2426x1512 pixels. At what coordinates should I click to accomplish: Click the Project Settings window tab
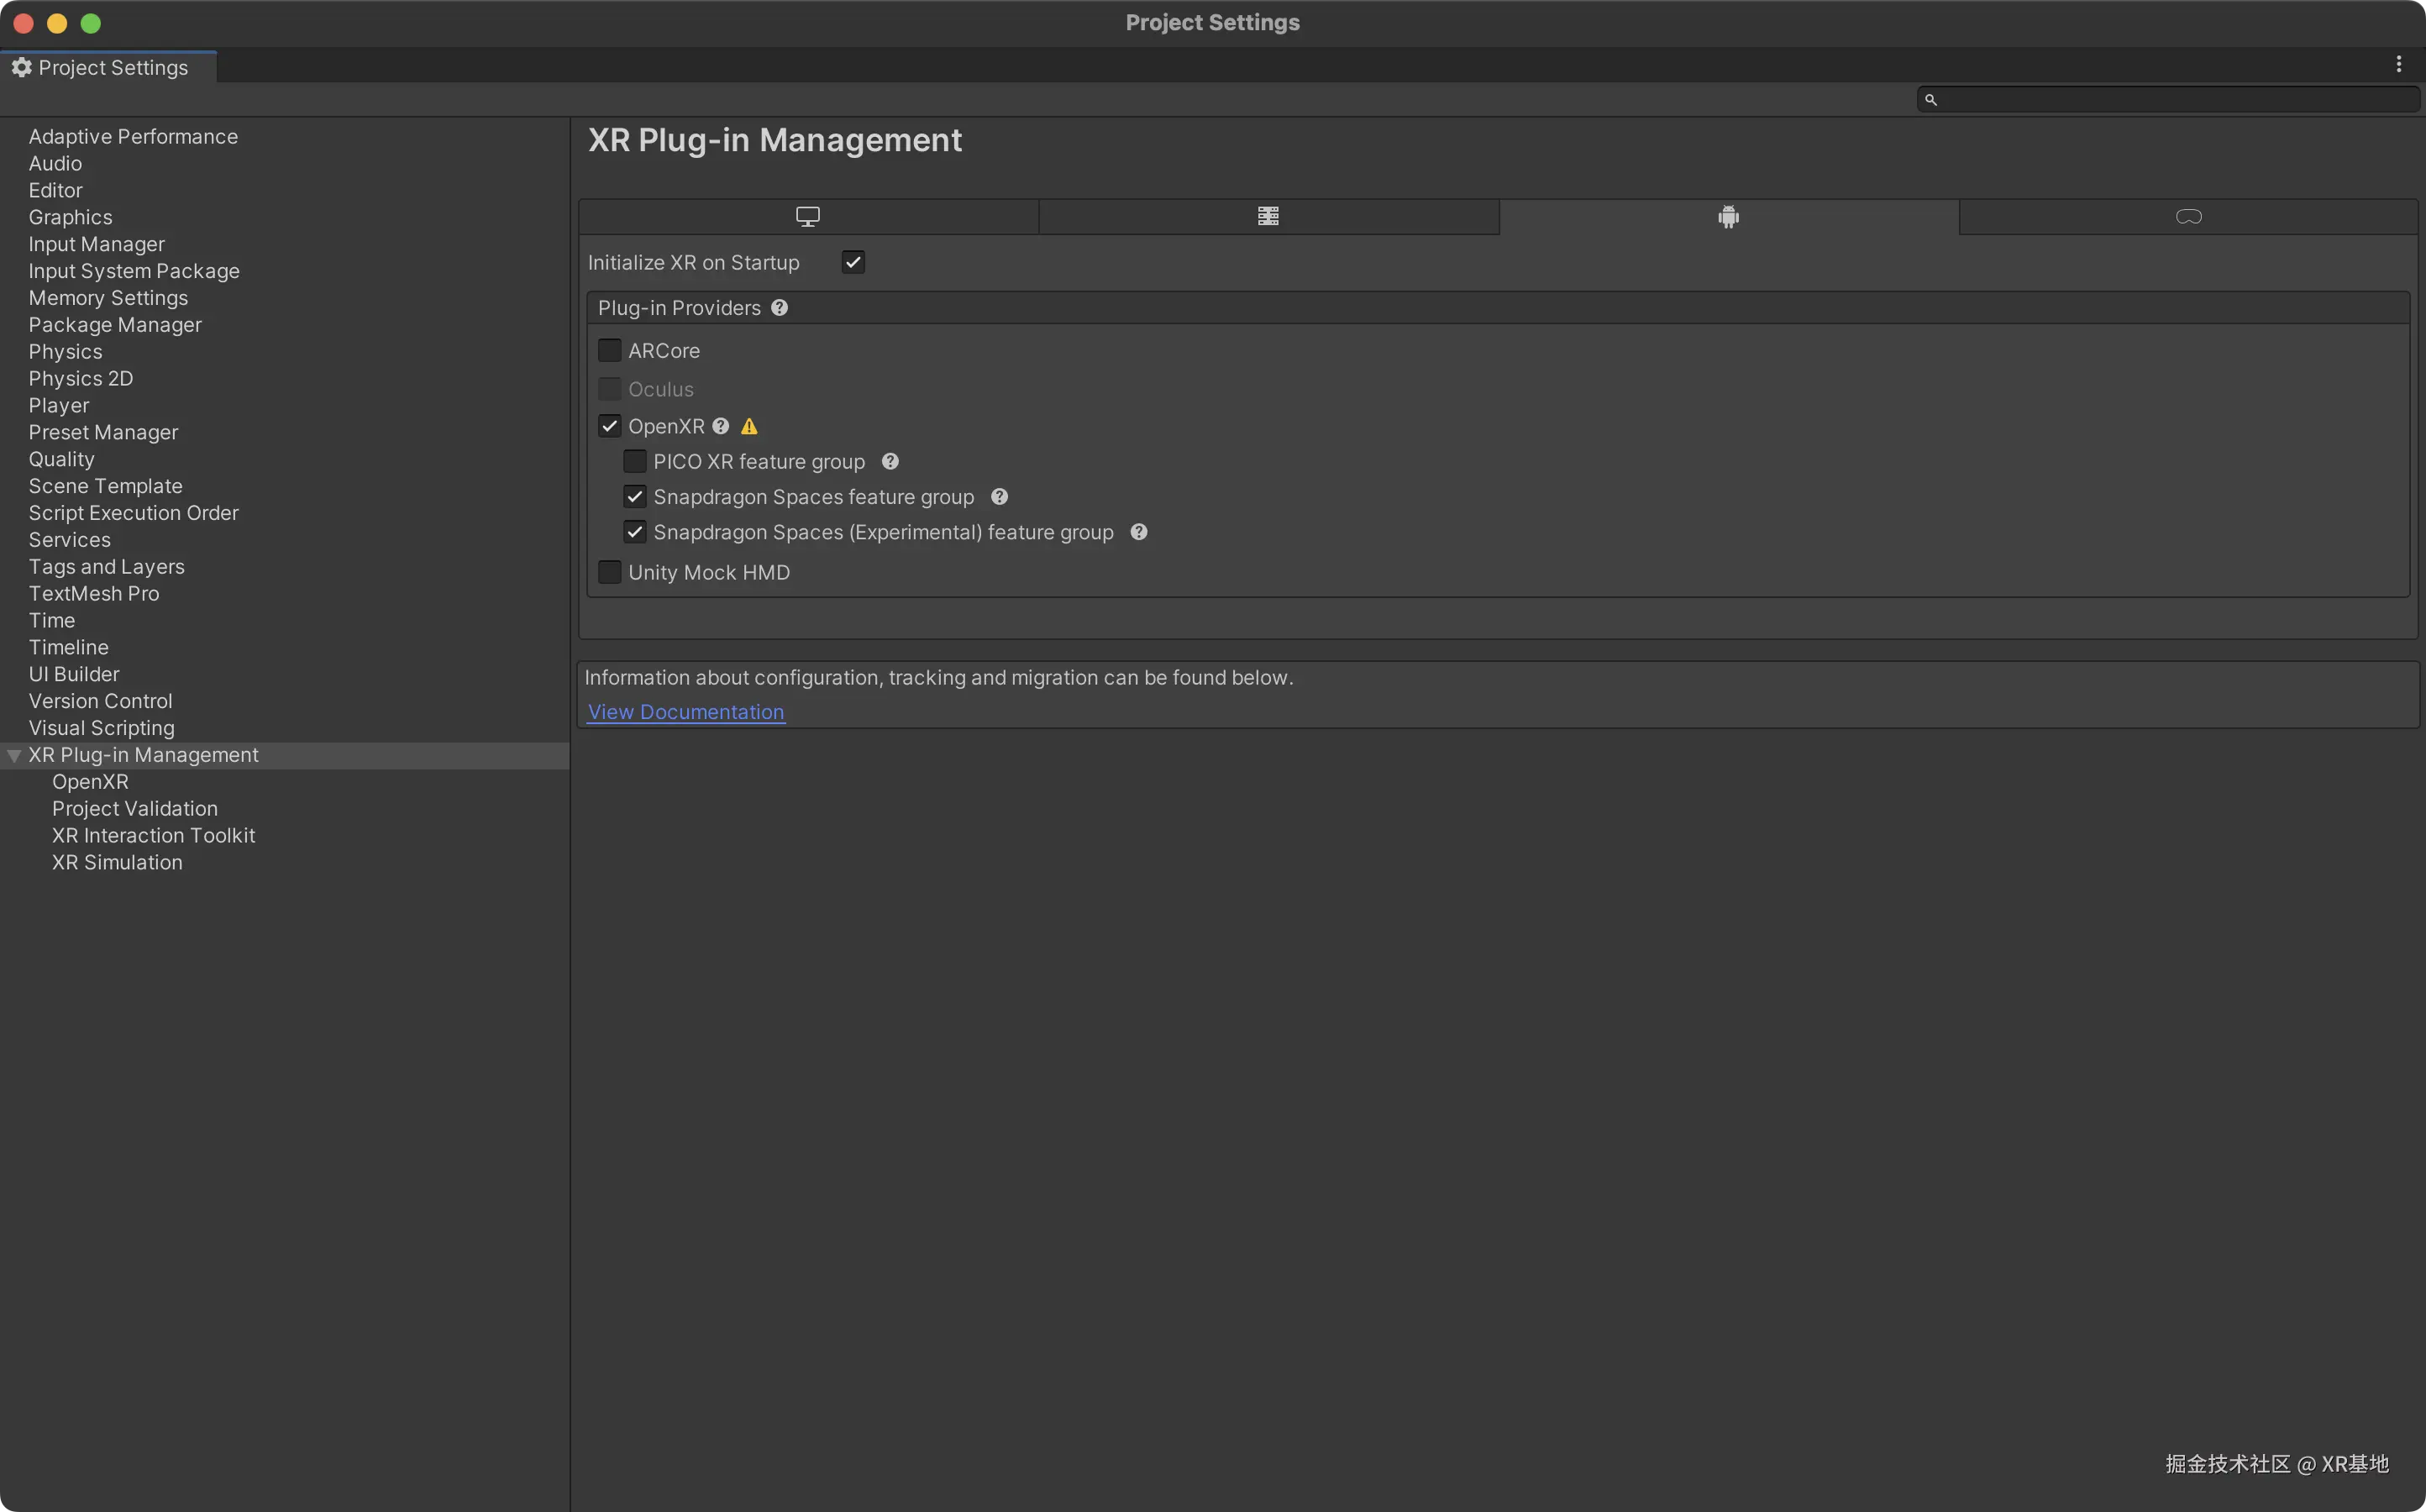coord(108,67)
